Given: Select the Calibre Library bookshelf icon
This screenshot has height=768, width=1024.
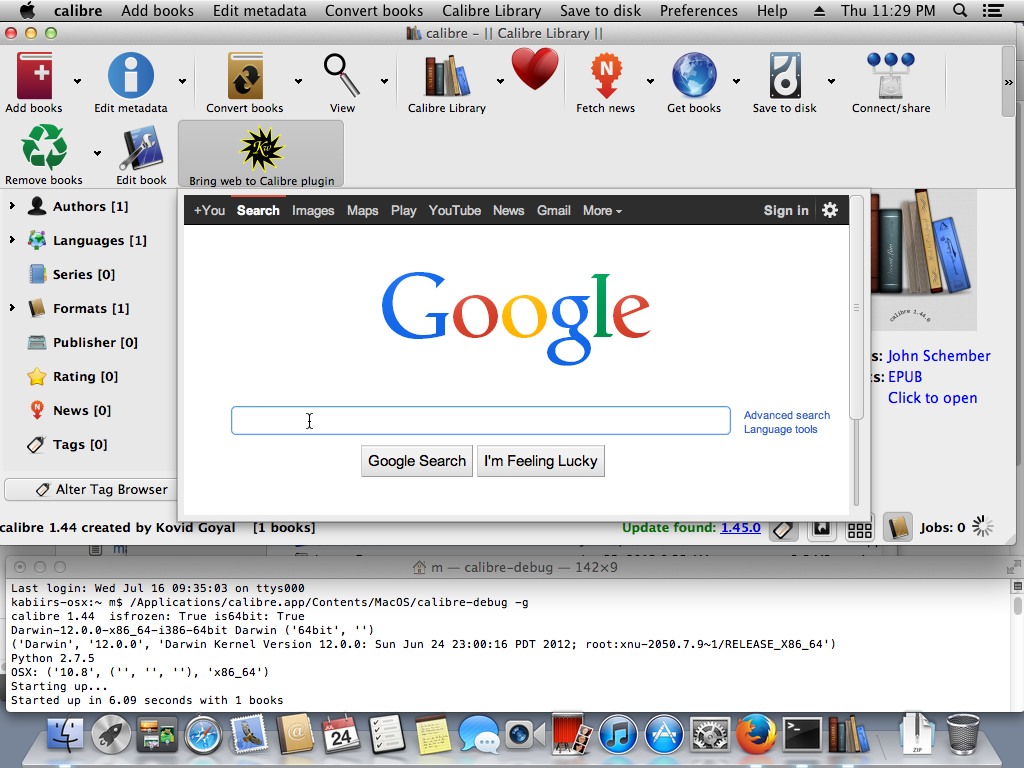Looking at the screenshot, I should [x=447, y=76].
